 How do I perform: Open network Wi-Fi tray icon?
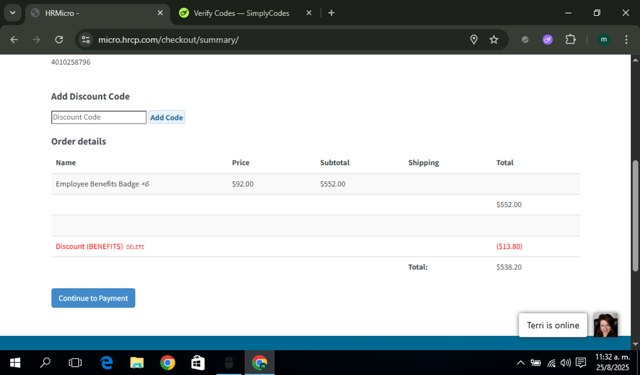pos(551,363)
